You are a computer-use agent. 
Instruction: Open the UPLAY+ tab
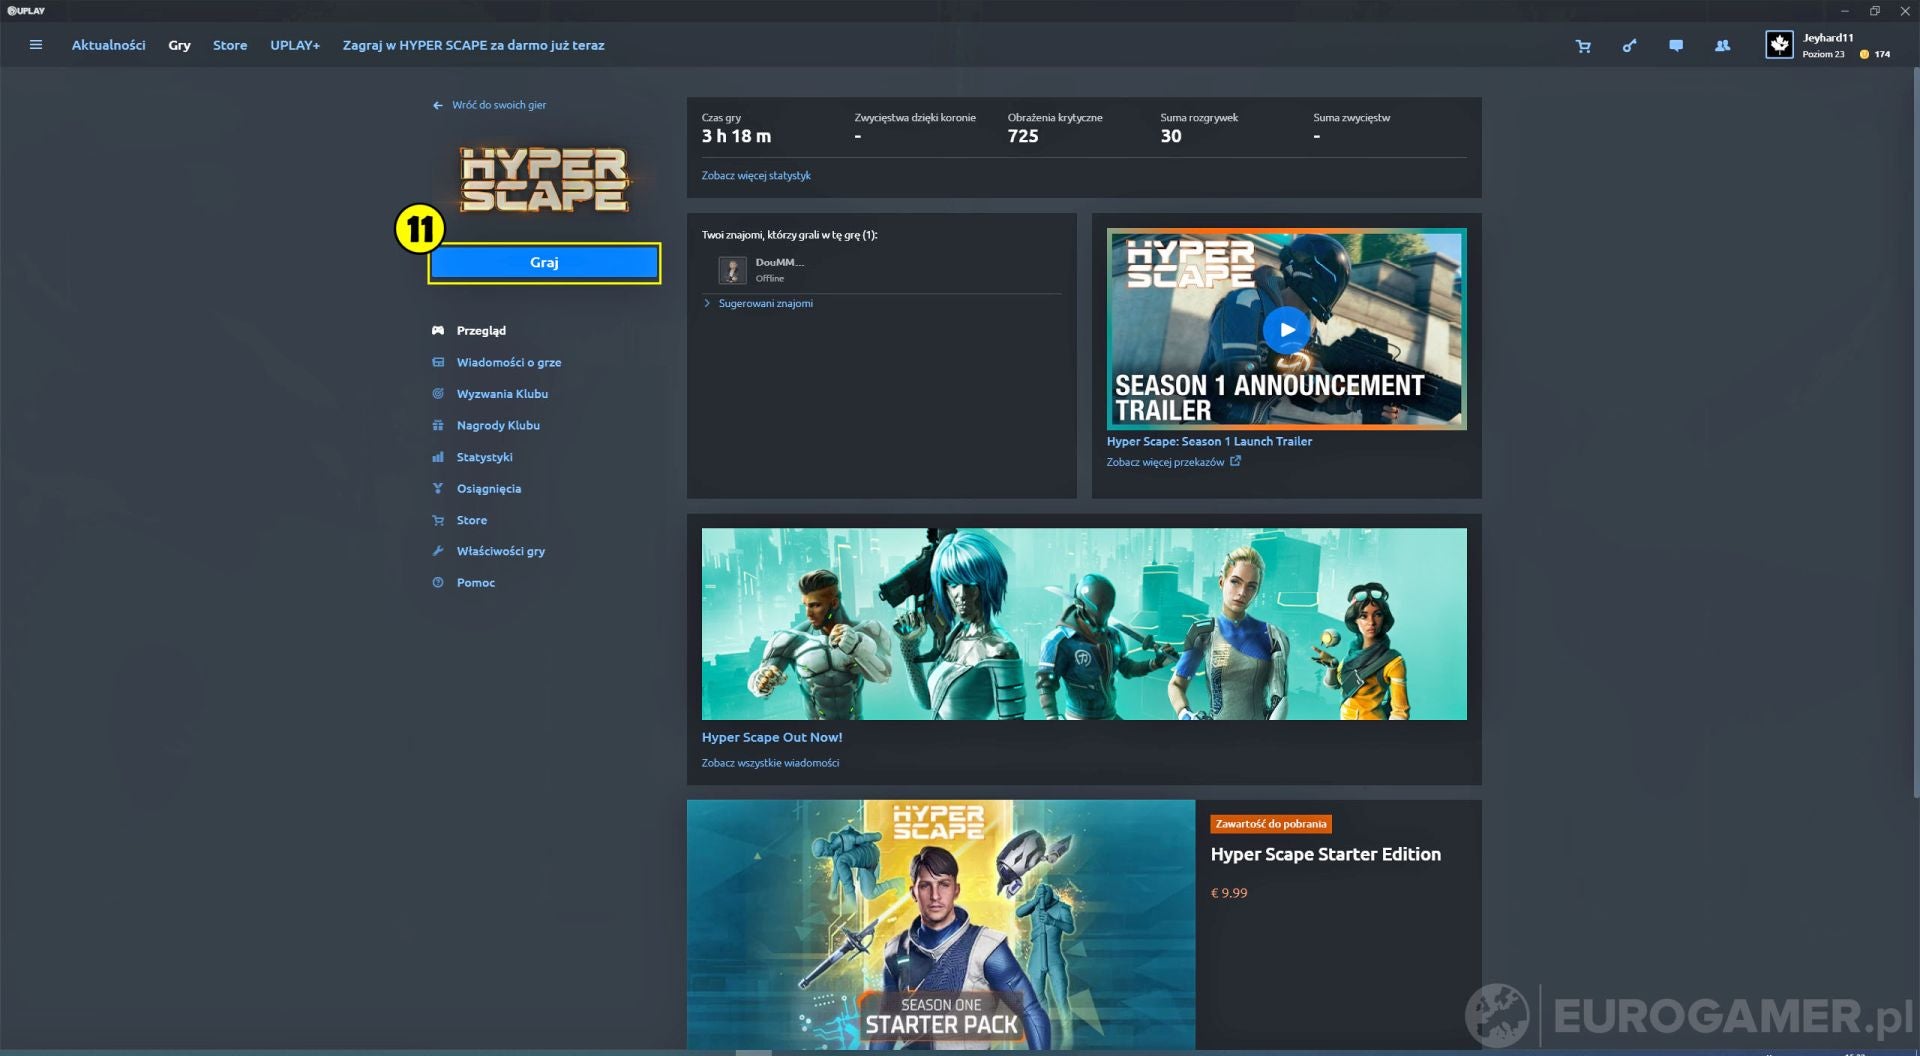(295, 45)
